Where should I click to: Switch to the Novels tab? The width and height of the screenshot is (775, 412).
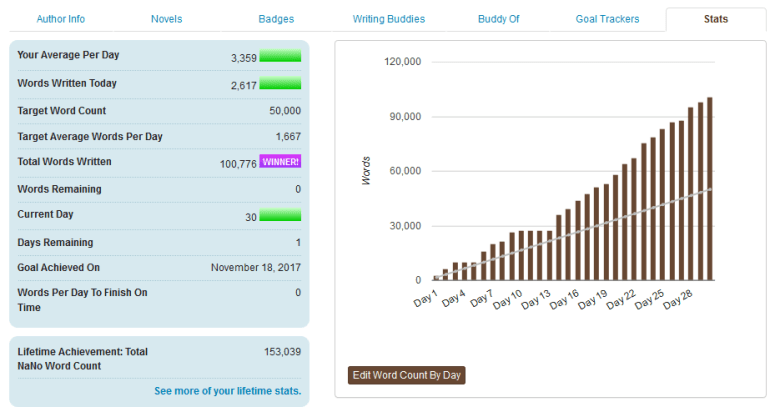[166, 19]
